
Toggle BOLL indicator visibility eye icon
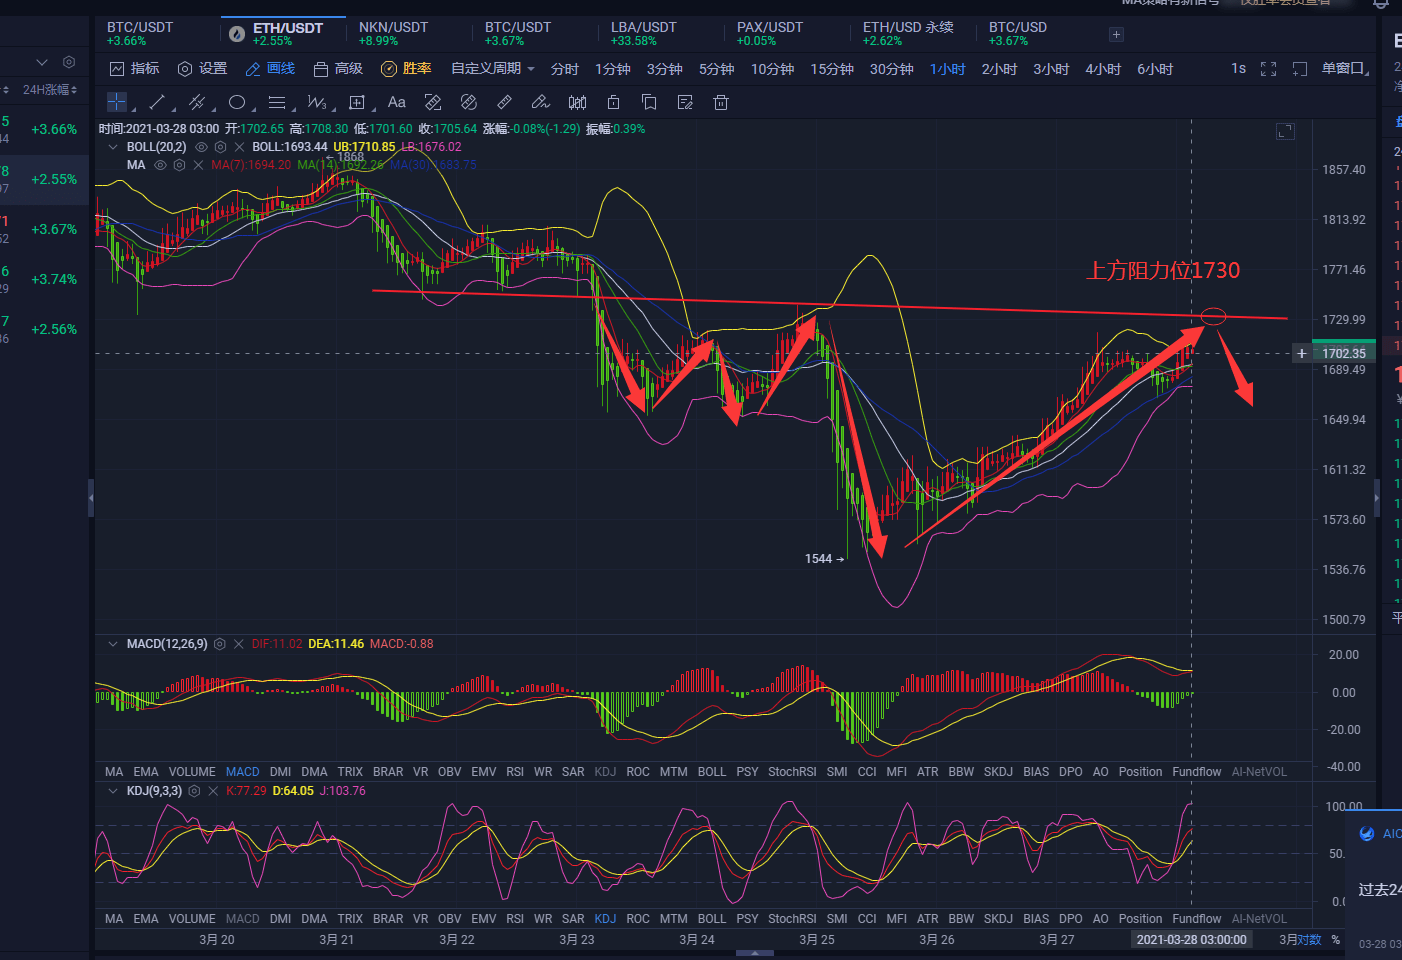(201, 147)
